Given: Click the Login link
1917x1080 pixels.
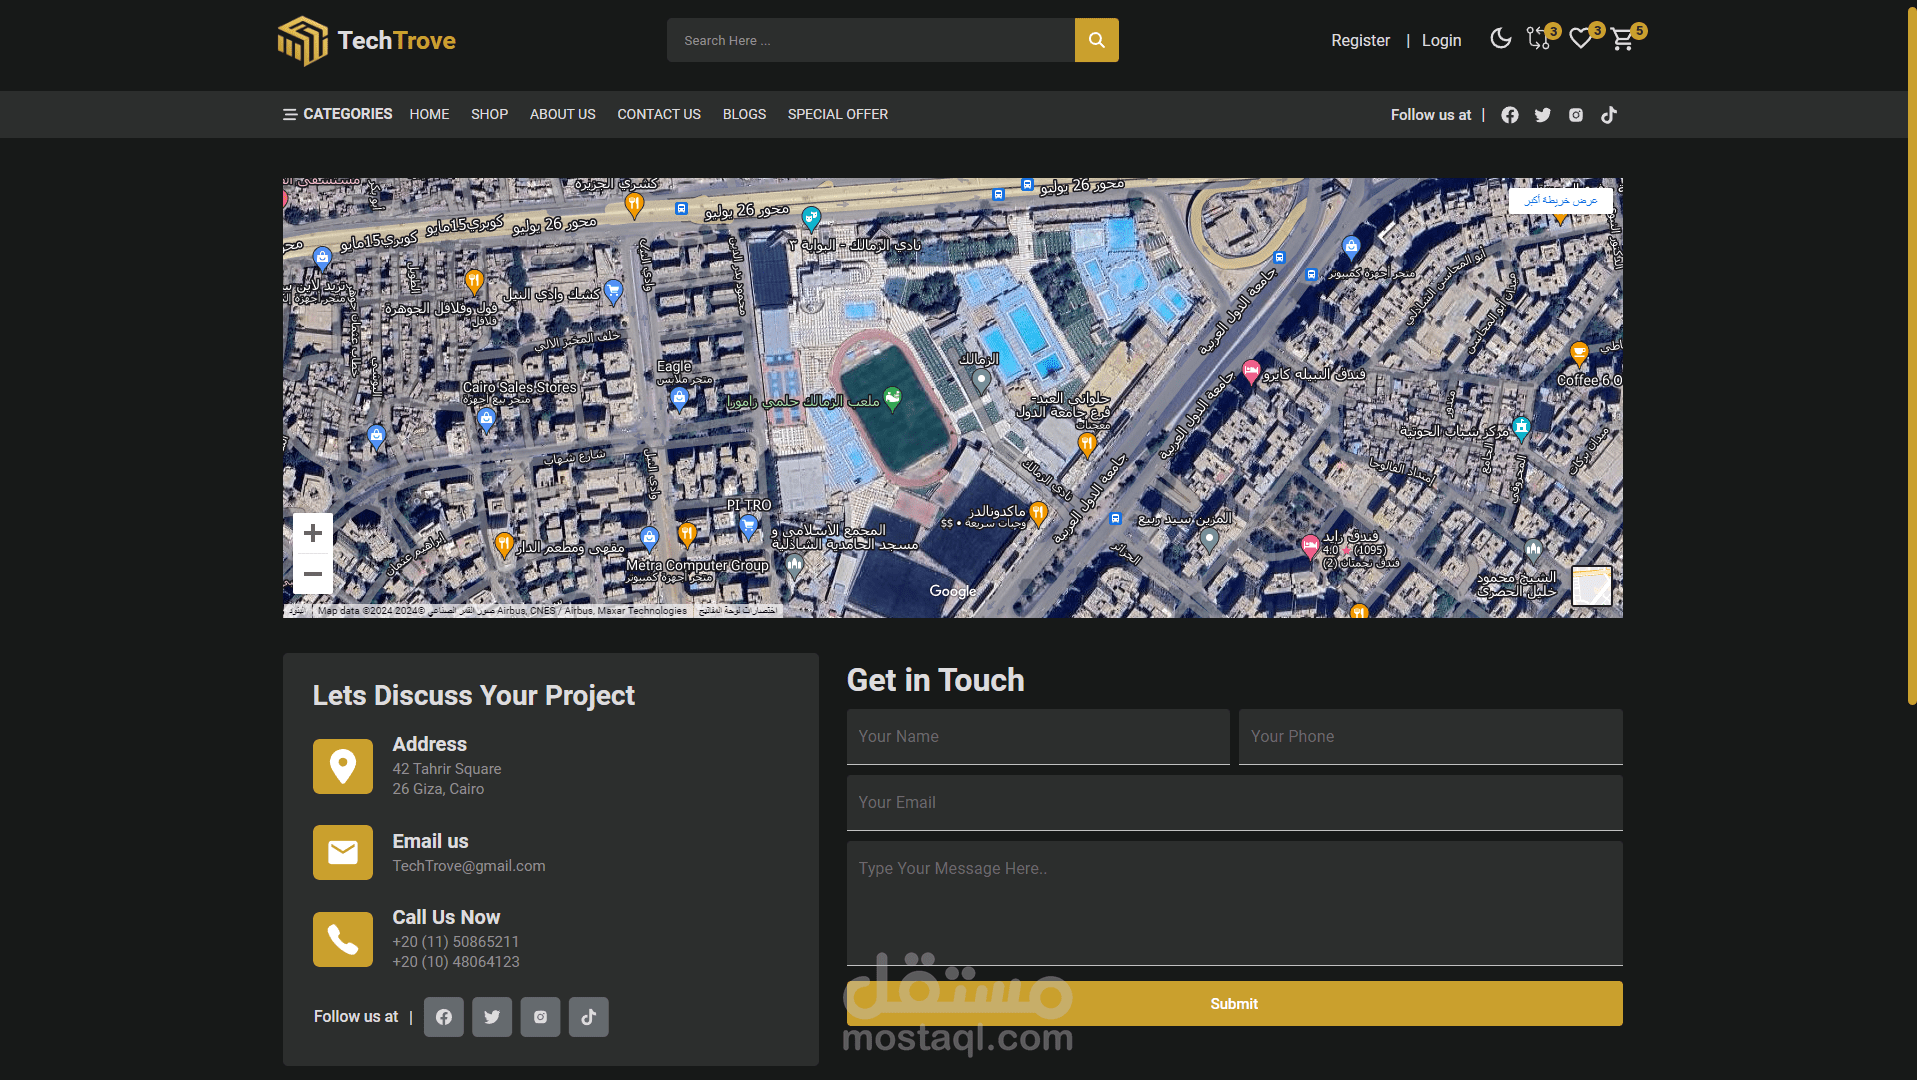Looking at the screenshot, I should click(1441, 40).
